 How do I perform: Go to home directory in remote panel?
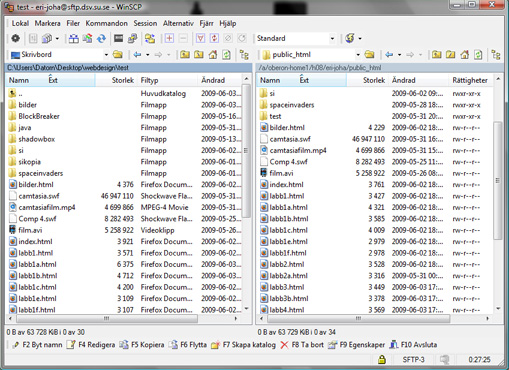click(464, 54)
